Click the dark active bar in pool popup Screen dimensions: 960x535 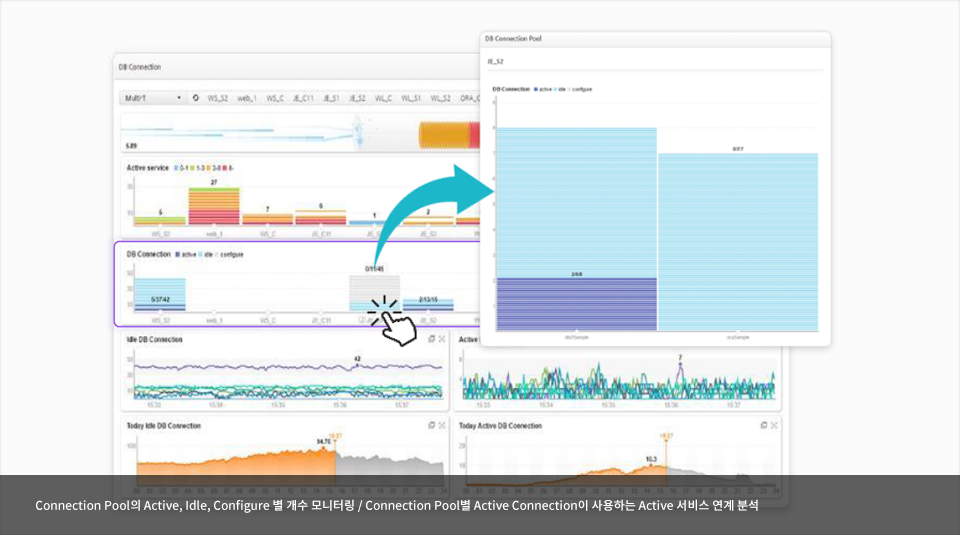pos(576,305)
